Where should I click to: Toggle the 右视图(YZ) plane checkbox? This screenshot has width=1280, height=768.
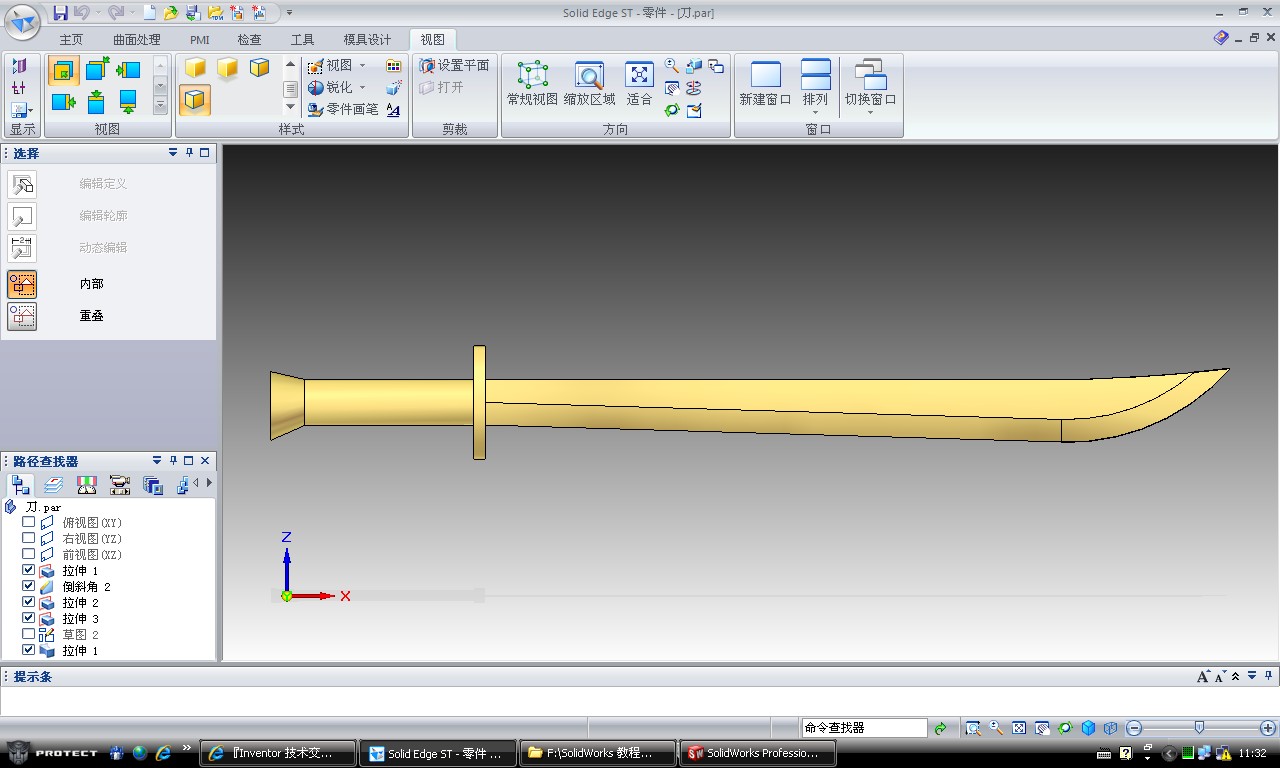click(29, 538)
